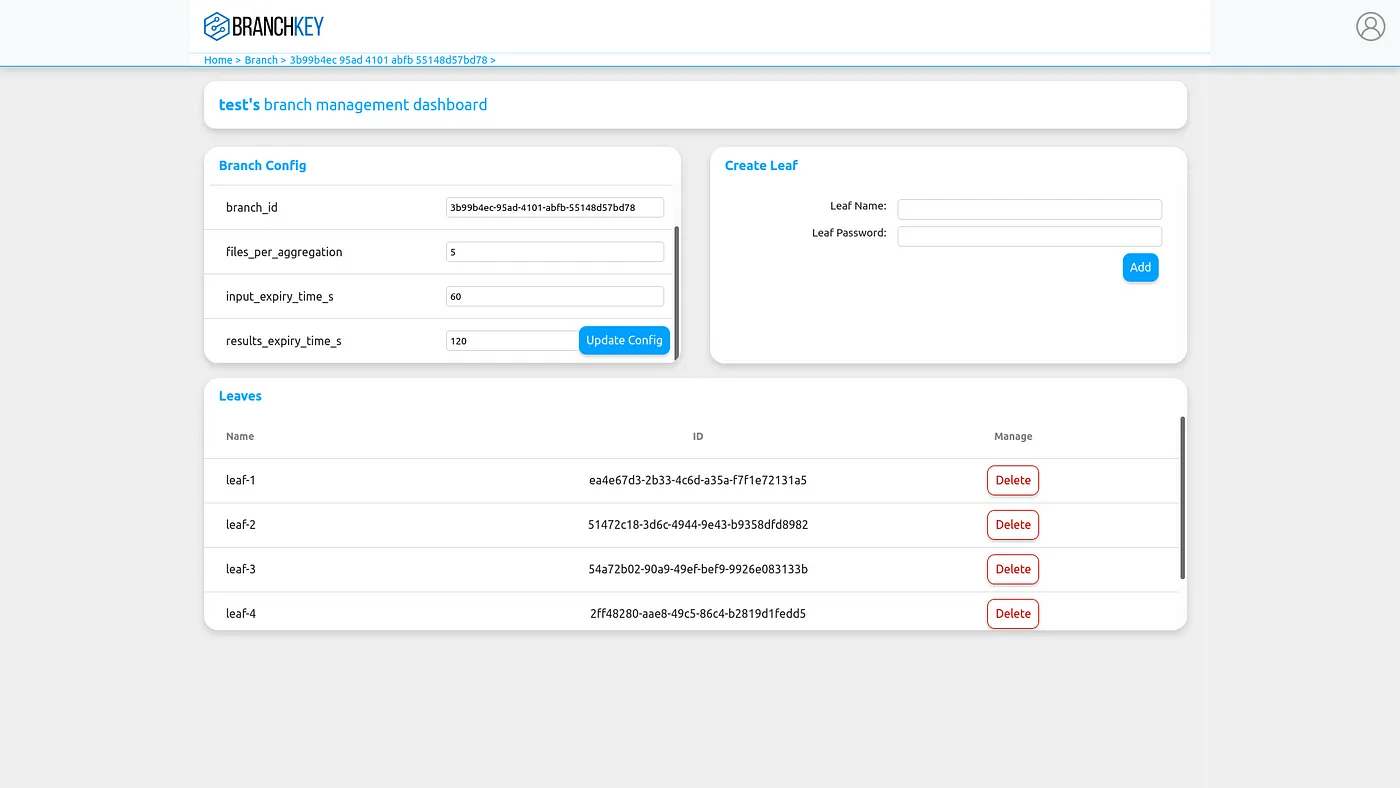Click the Branch Config panel scrollbar
The image size is (1400, 788).
pos(676,290)
